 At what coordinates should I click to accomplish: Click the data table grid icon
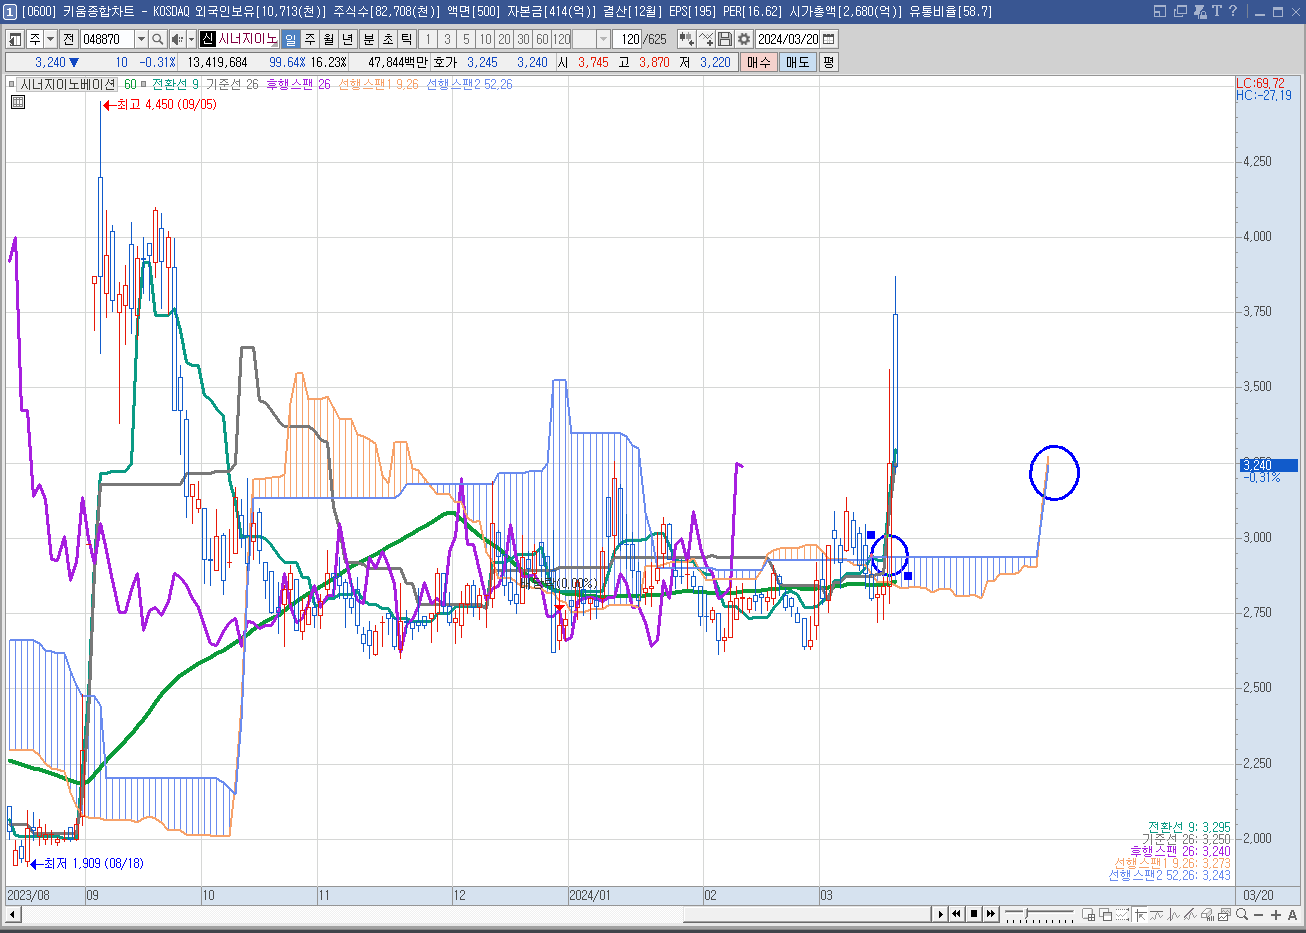pyautogui.click(x=18, y=102)
